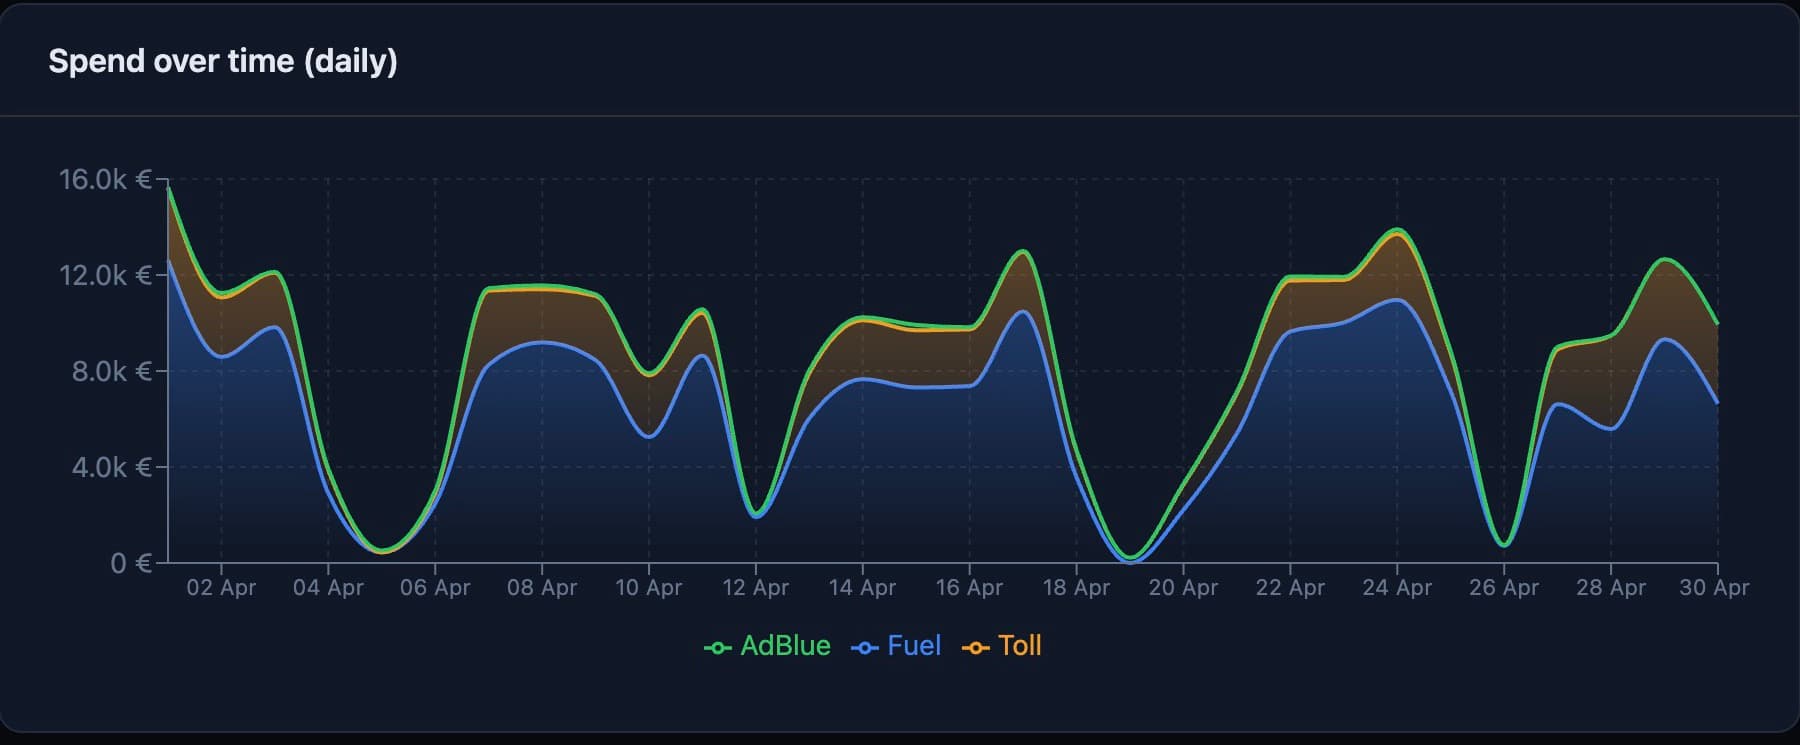Image resolution: width=1800 pixels, height=745 pixels.
Task: Click the 18 Apr x-axis label
Action: 1076,588
